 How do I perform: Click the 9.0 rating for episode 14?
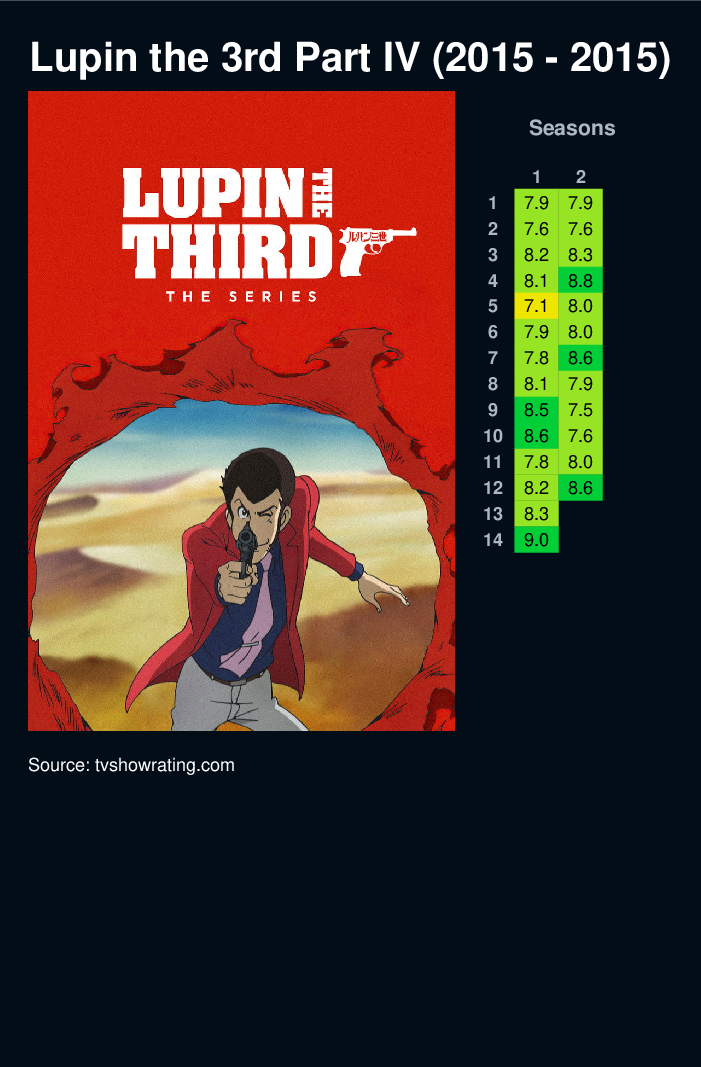536,540
